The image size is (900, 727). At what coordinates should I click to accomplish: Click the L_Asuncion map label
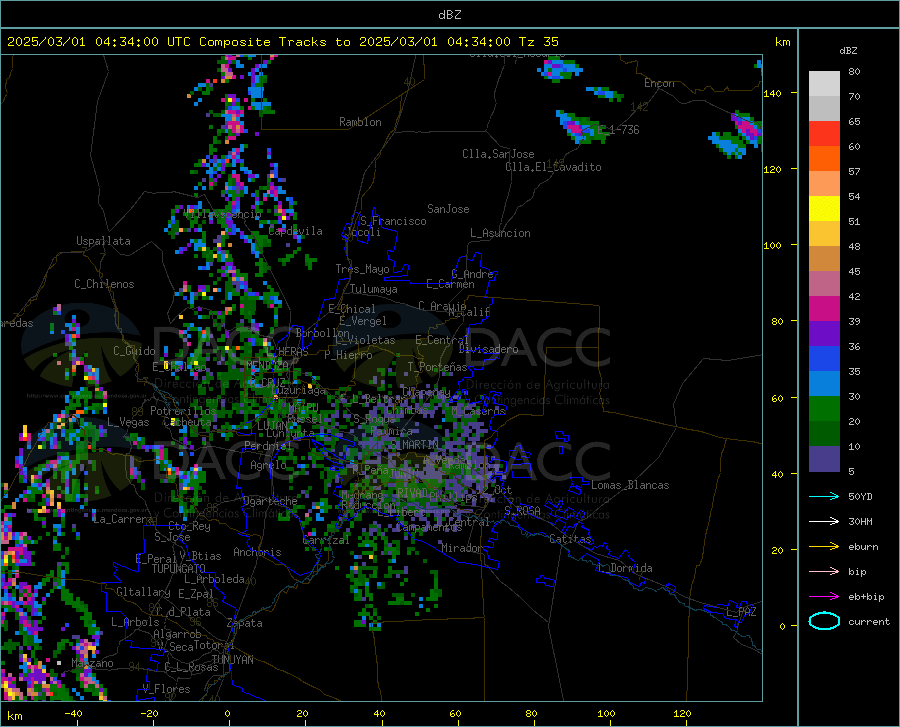click(500, 233)
